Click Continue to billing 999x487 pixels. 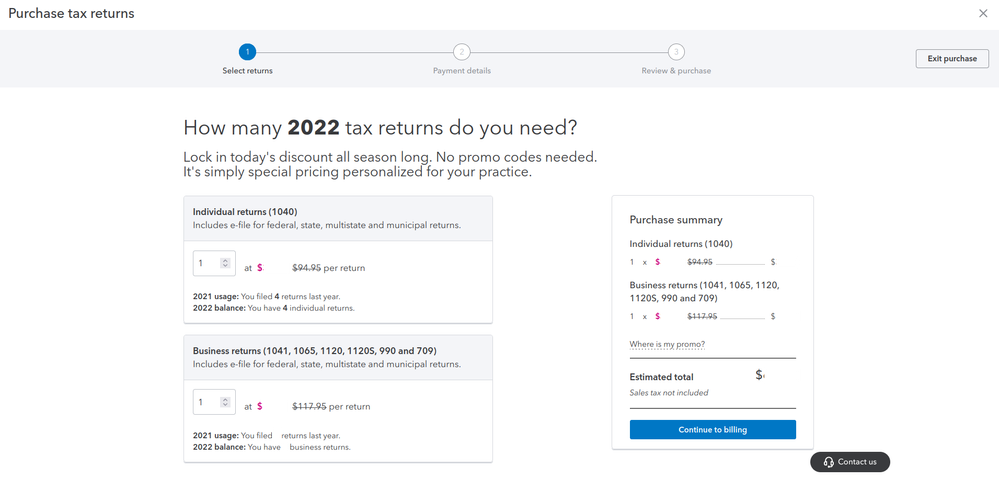pyautogui.click(x=712, y=430)
